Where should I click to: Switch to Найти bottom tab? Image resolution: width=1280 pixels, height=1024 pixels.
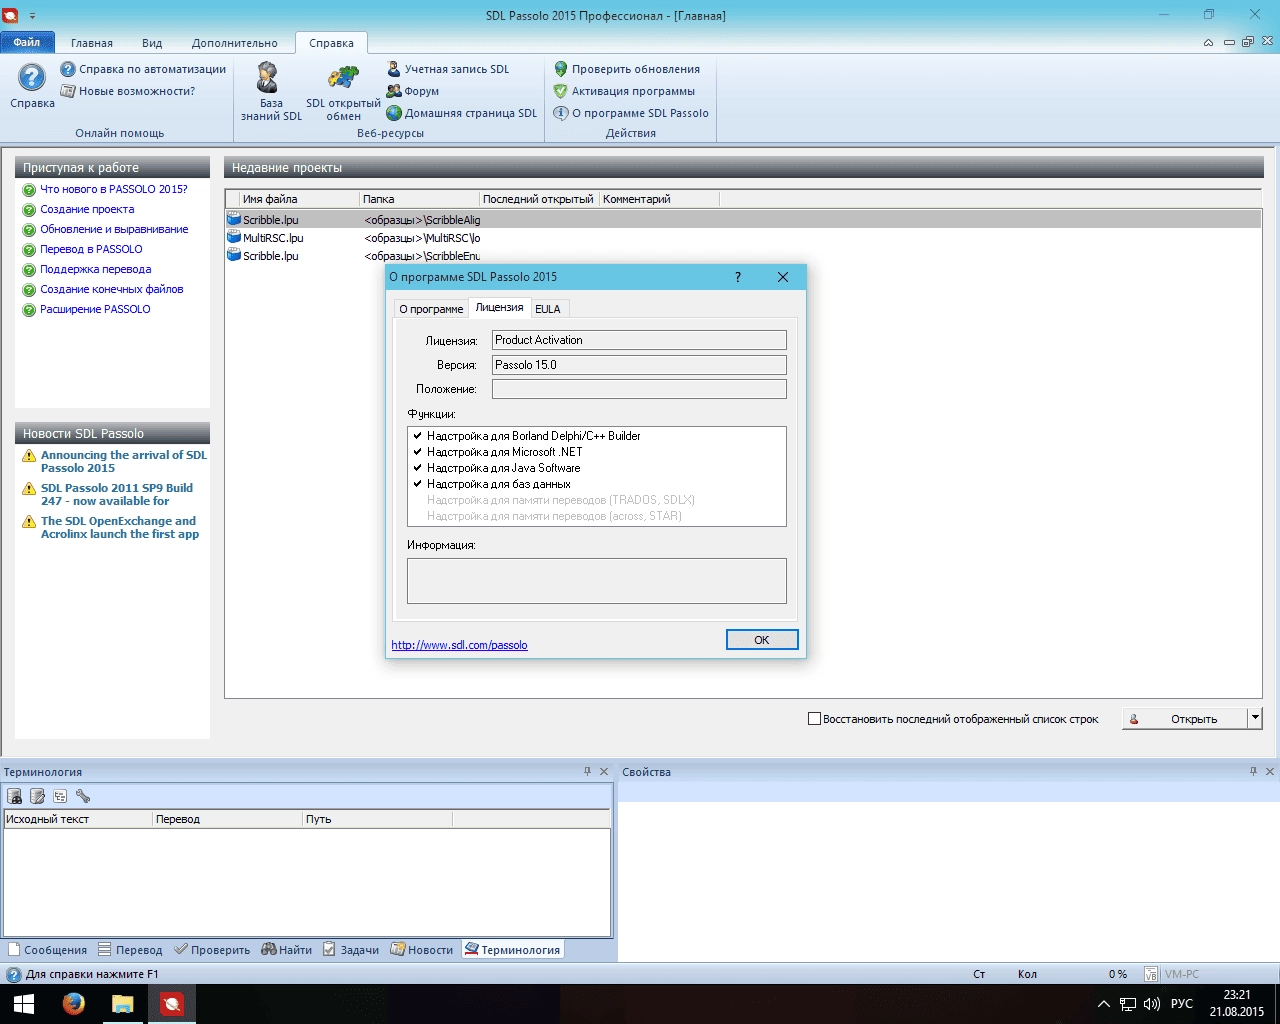pos(287,950)
